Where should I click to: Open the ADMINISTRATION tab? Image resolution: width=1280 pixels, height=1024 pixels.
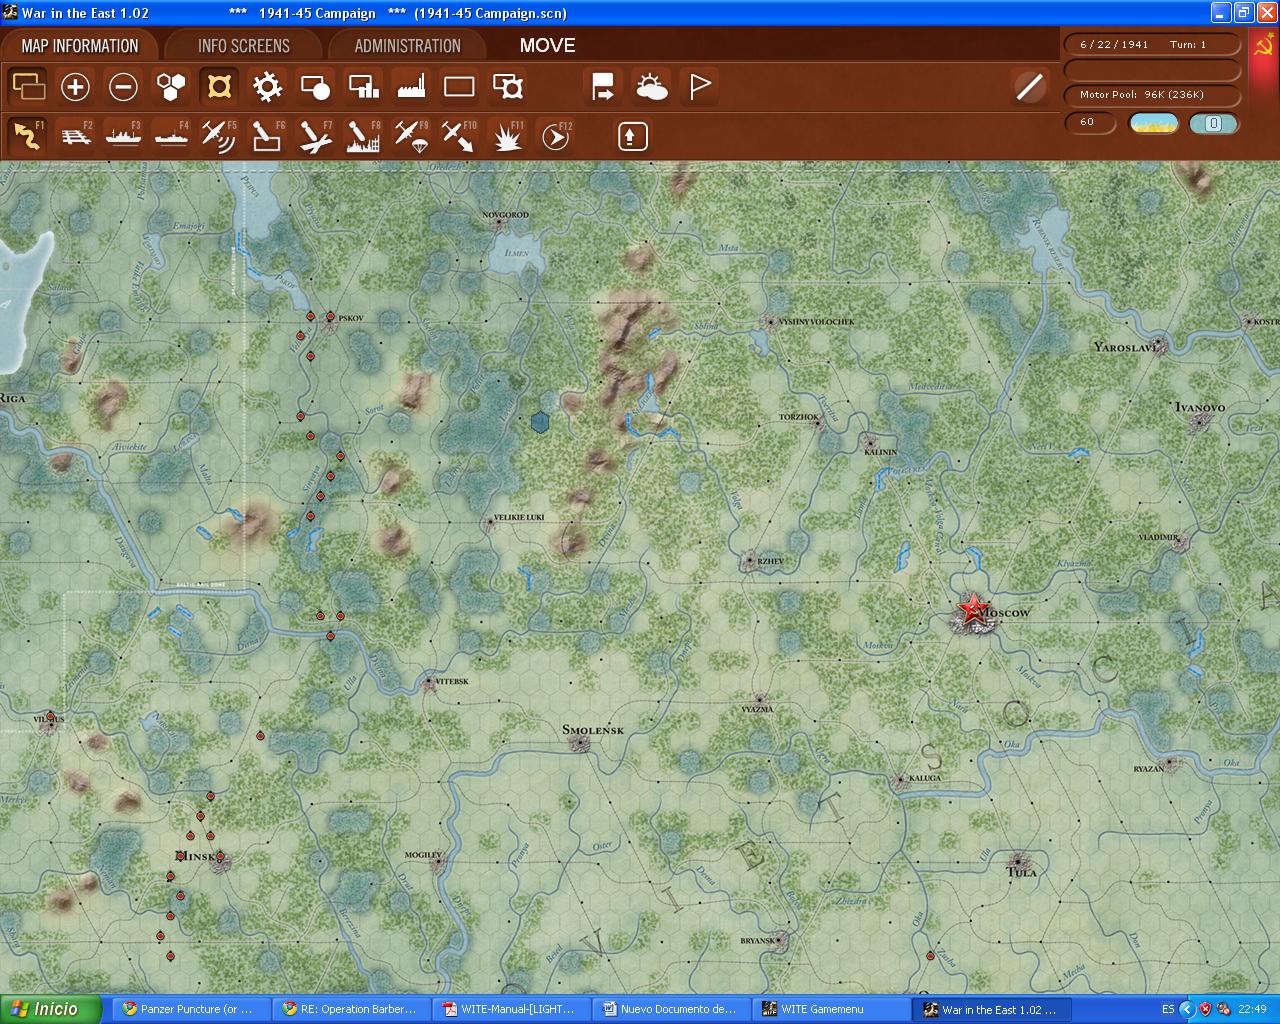point(407,46)
